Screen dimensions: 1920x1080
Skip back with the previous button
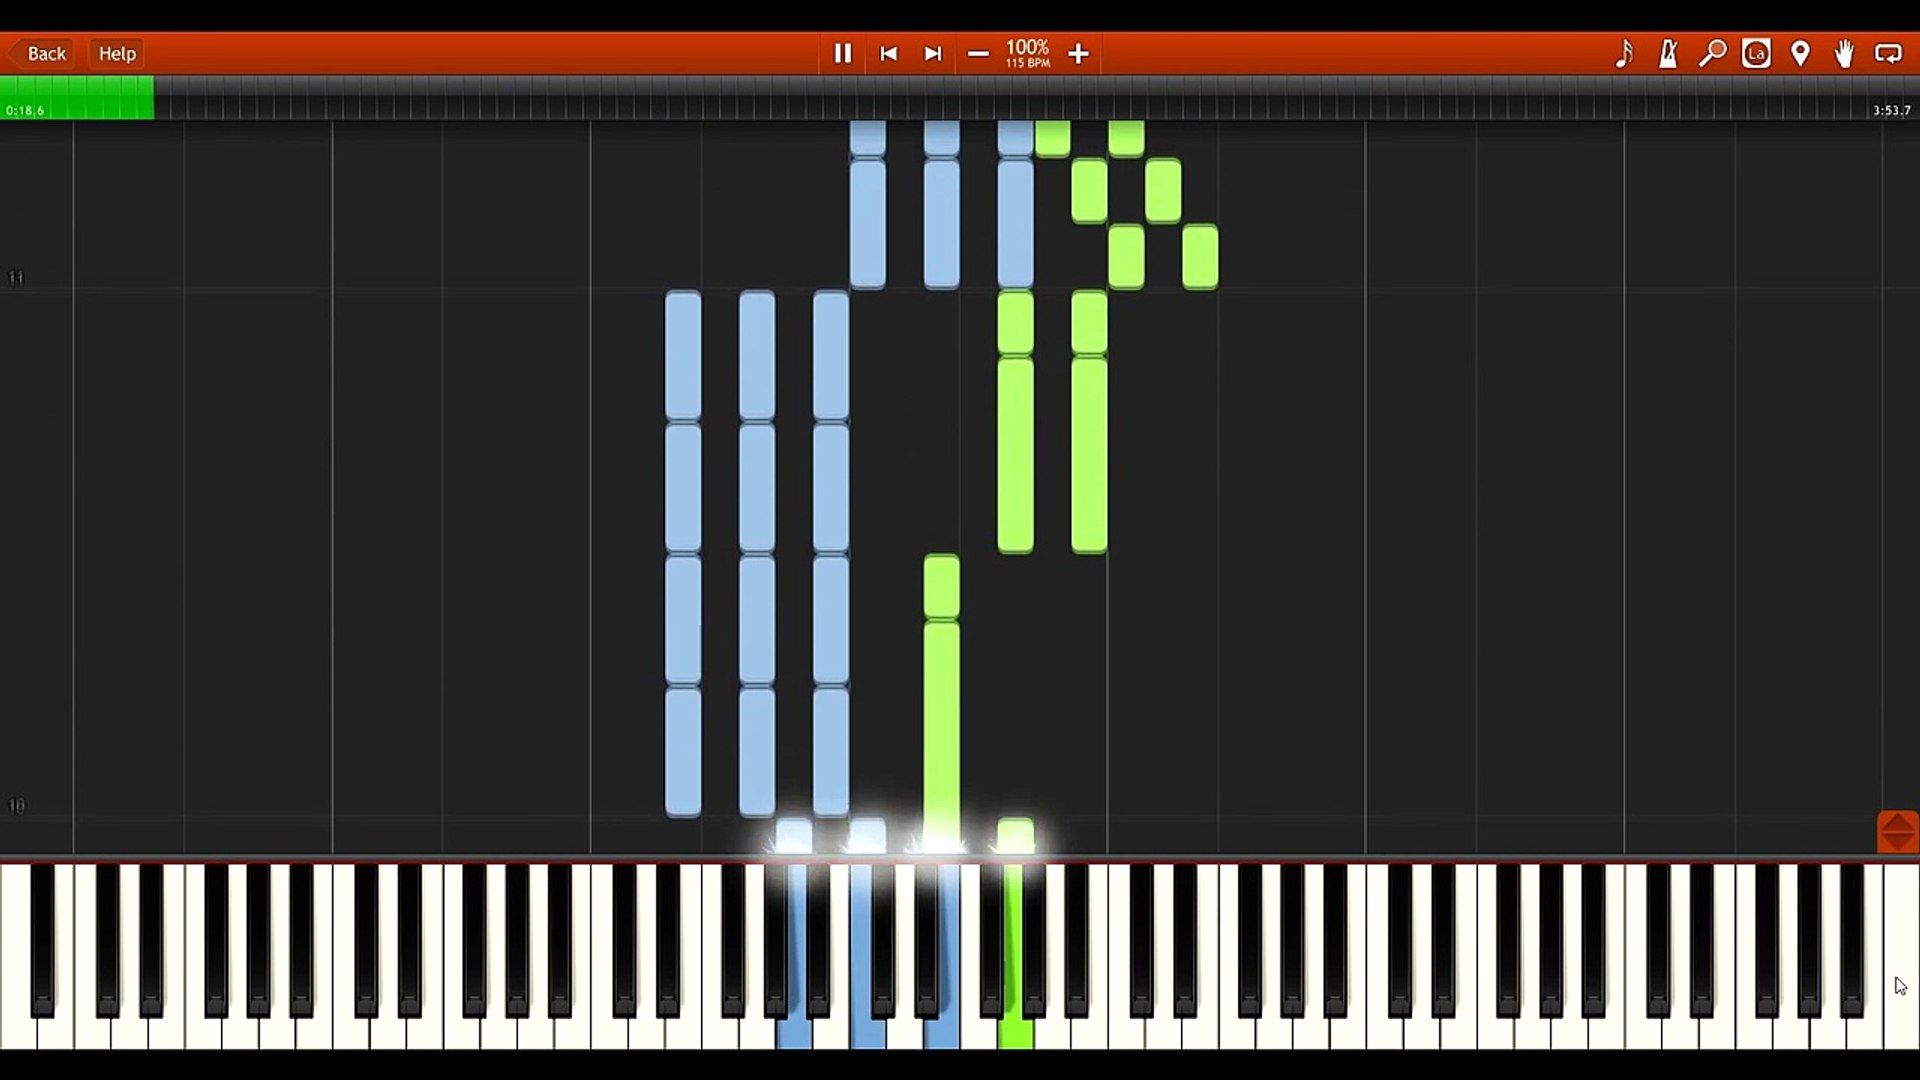pyautogui.click(x=888, y=54)
